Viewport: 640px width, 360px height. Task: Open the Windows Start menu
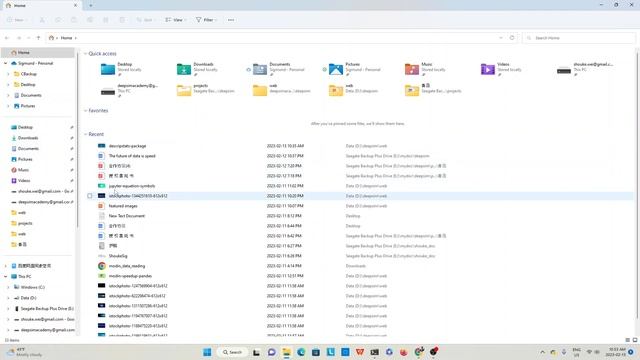tap(207, 352)
